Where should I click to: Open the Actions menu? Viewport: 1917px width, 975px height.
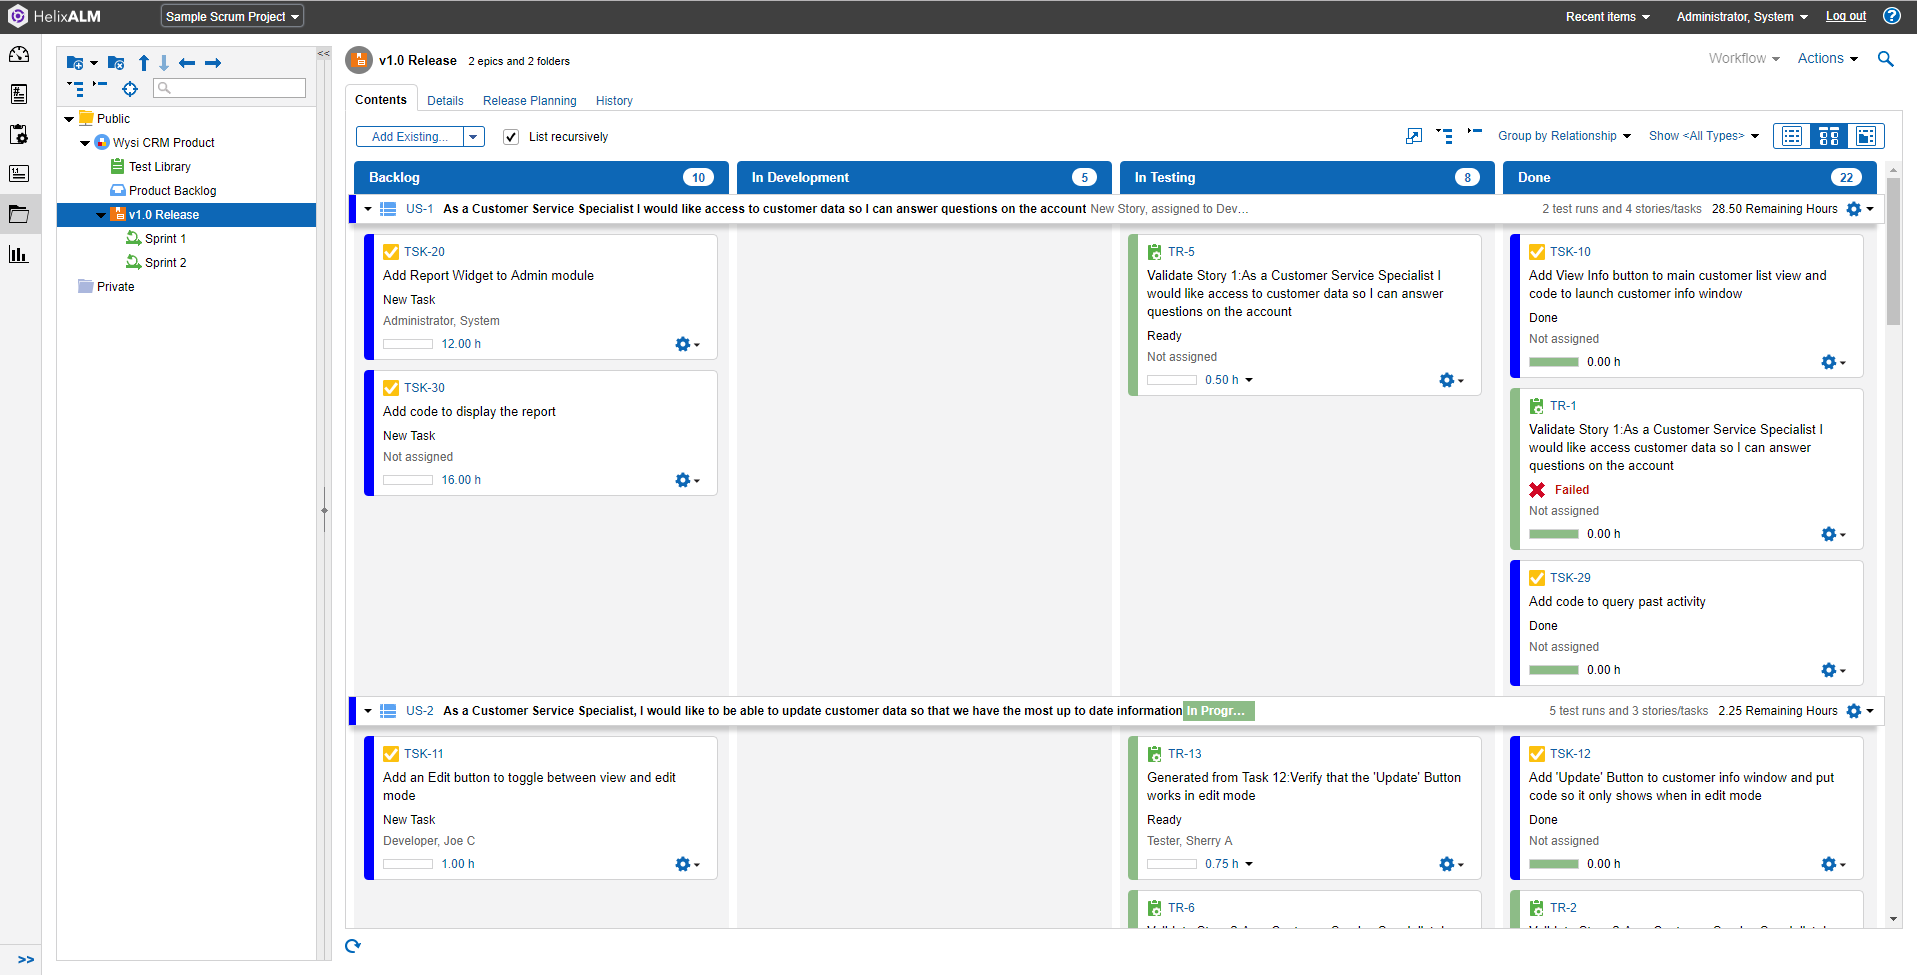(1827, 59)
